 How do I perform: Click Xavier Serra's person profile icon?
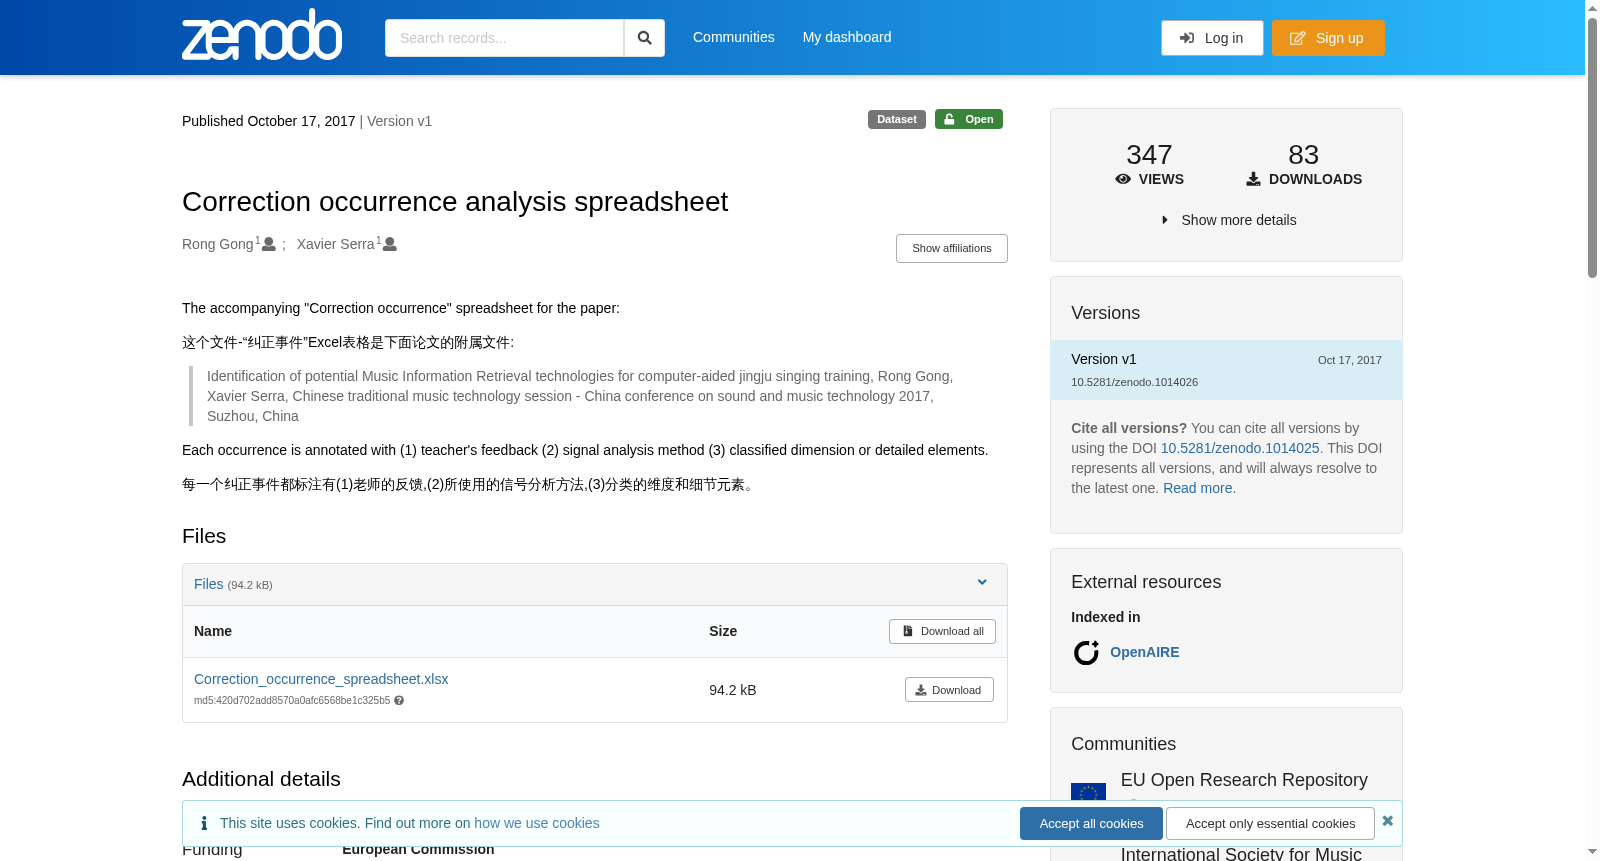click(390, 244)
